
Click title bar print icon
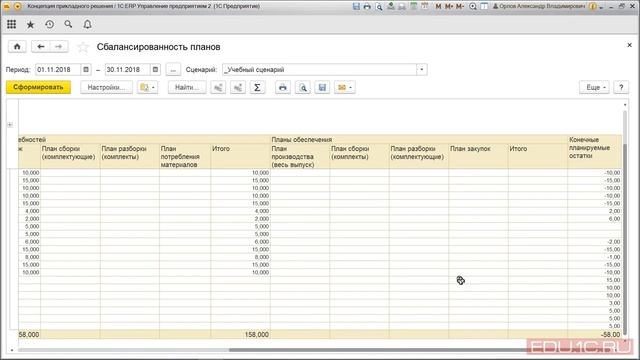[x=367, y=6]
